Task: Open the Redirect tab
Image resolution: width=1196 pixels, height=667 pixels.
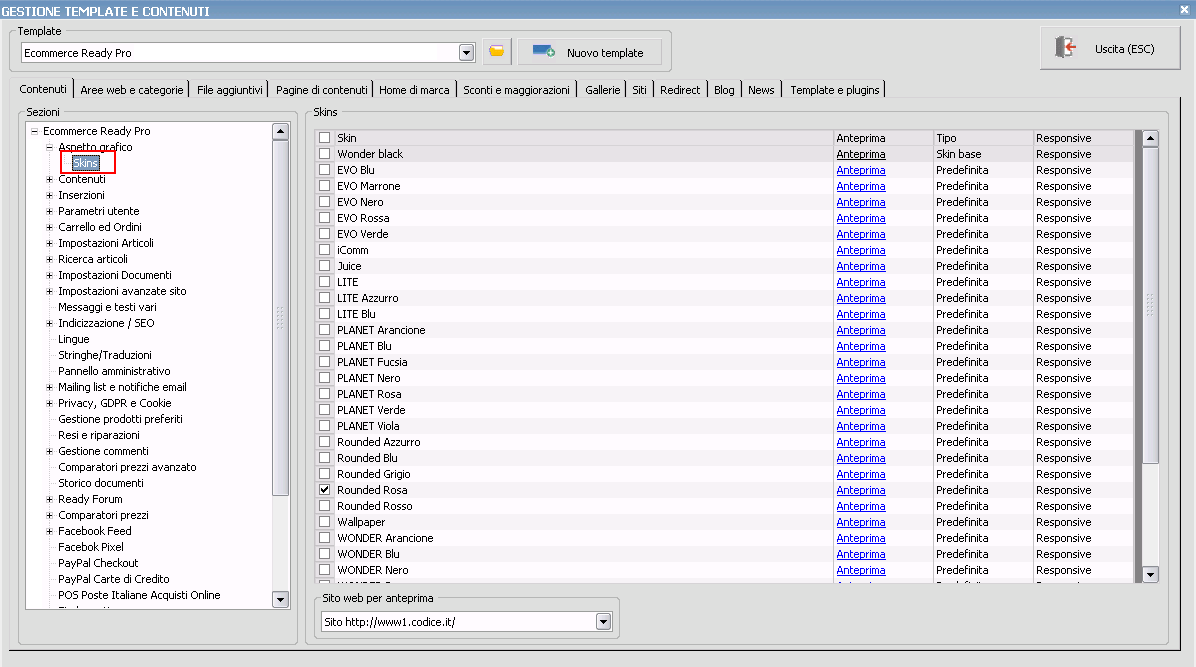Action: point(680,90)
